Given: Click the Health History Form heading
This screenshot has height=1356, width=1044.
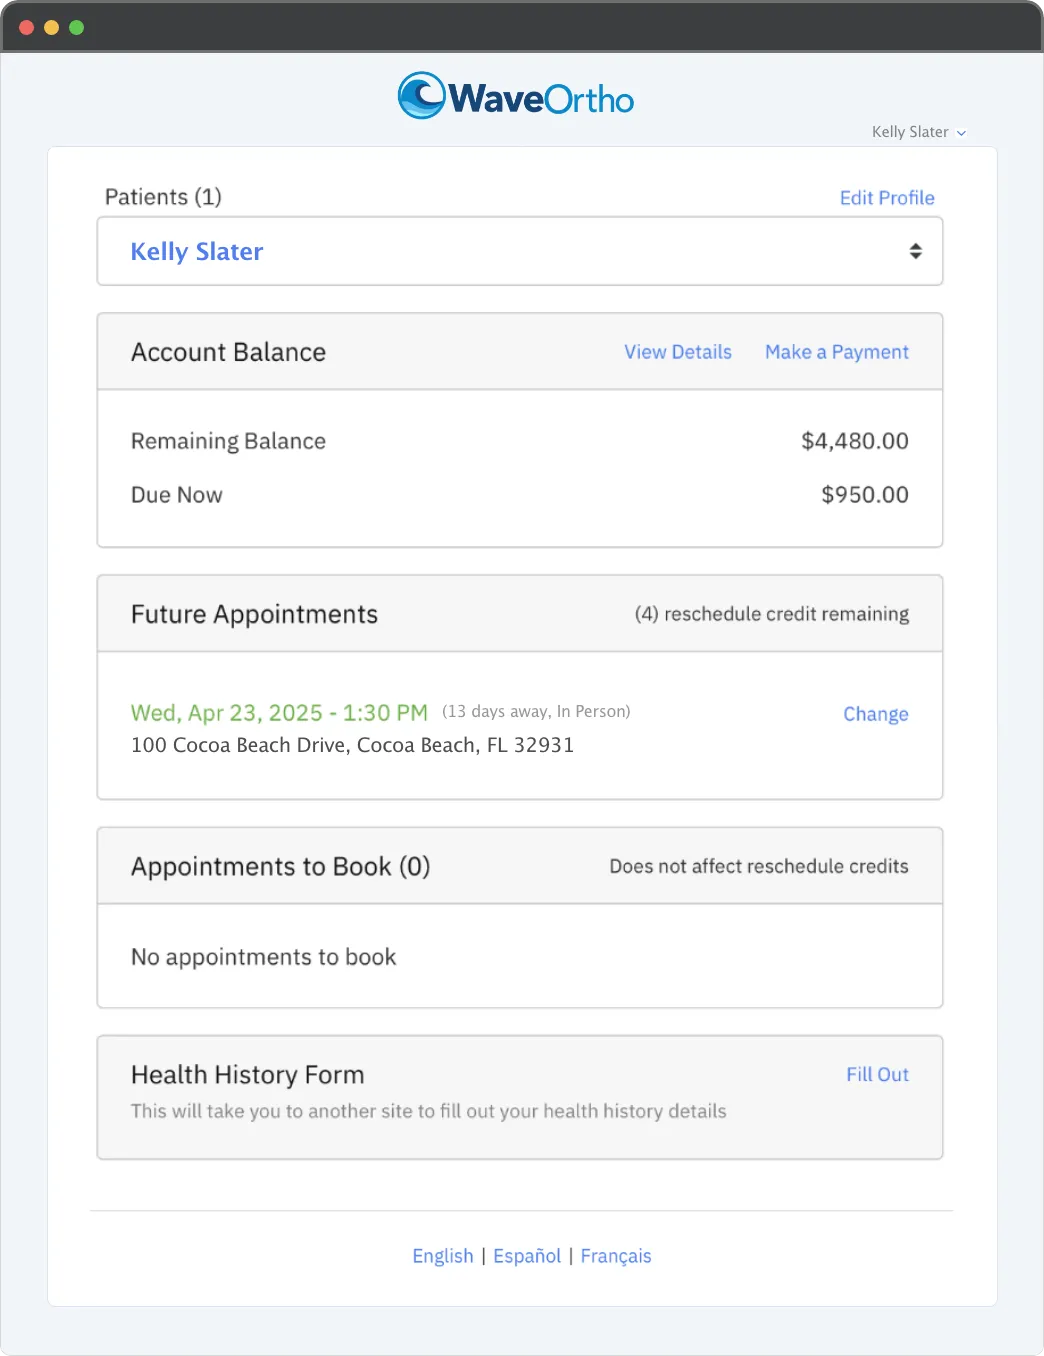Looking at the screenshot, I should [248, 1074].
